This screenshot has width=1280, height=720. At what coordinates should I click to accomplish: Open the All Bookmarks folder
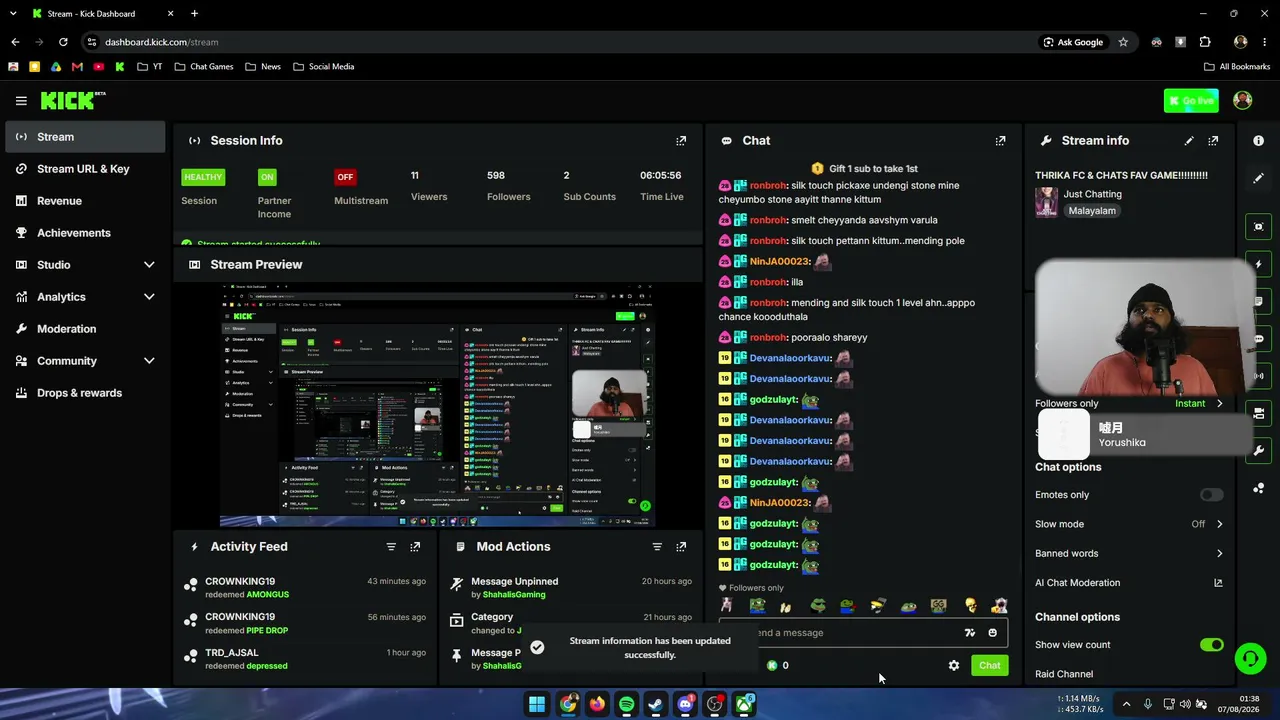point(1237,67)
